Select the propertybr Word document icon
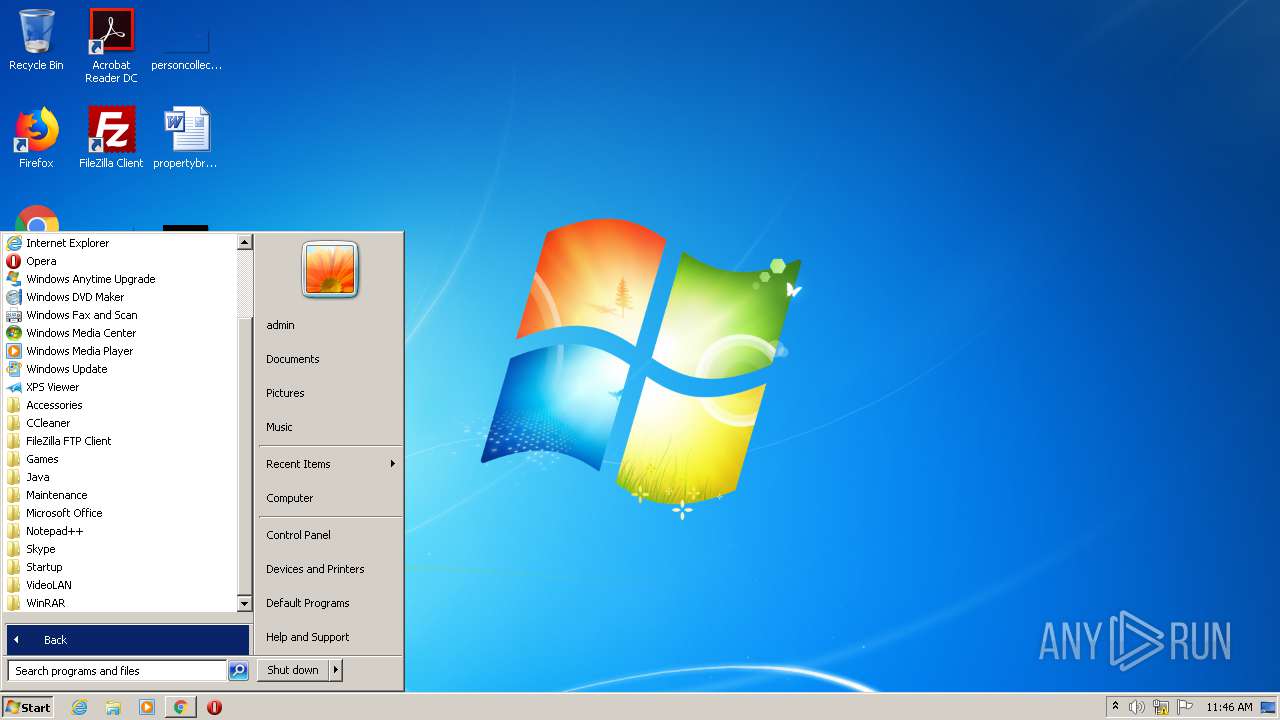The width and height of the screenshot is (1280, 720). [x=186, y=137]
